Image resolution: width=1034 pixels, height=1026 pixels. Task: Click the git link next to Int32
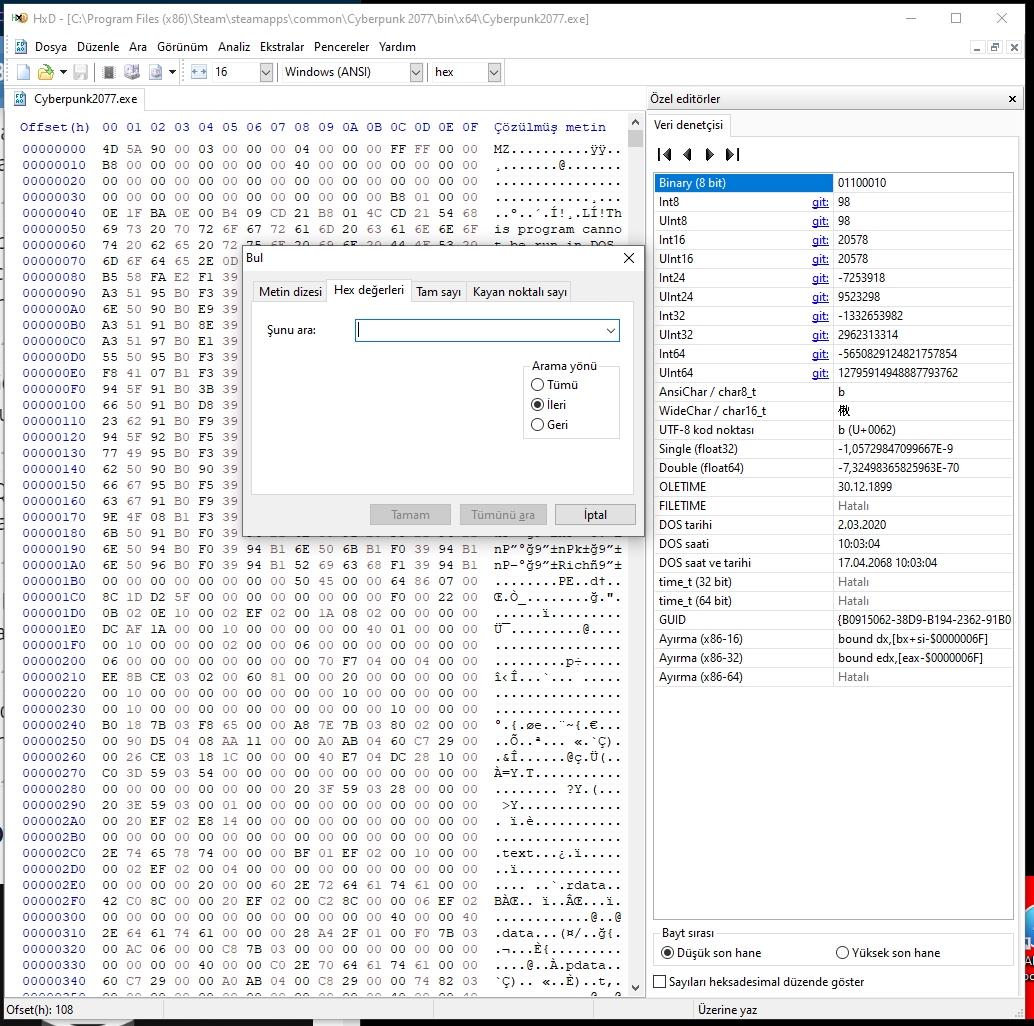(820, 316)
